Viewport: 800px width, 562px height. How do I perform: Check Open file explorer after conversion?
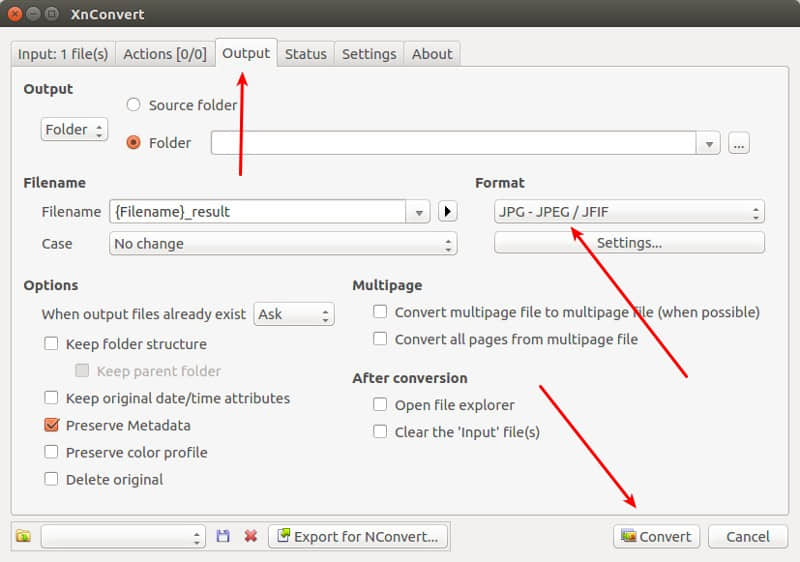(x=380, y=405)
